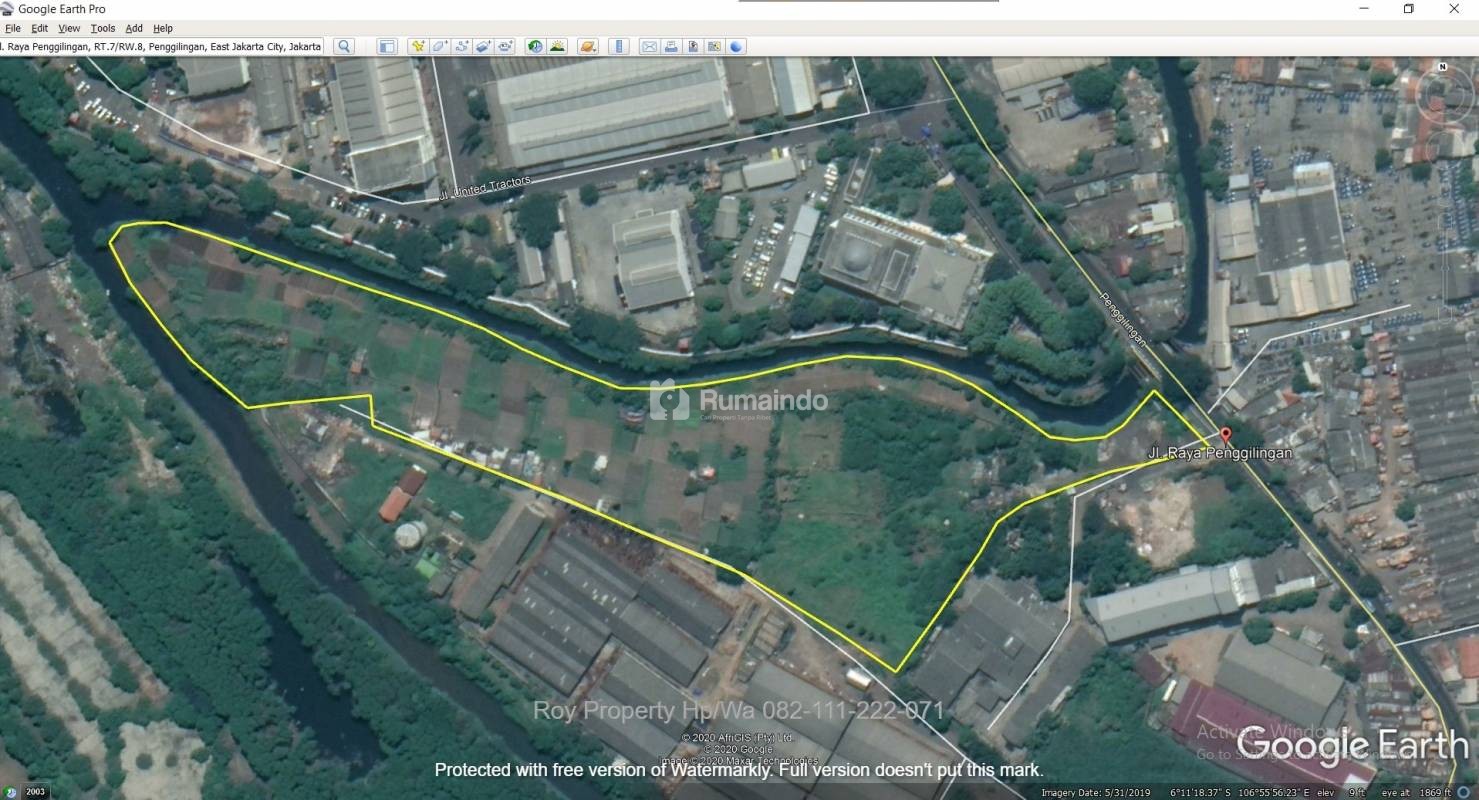
Task: Select the Add Path tool
Action: [x=461, y=46]
